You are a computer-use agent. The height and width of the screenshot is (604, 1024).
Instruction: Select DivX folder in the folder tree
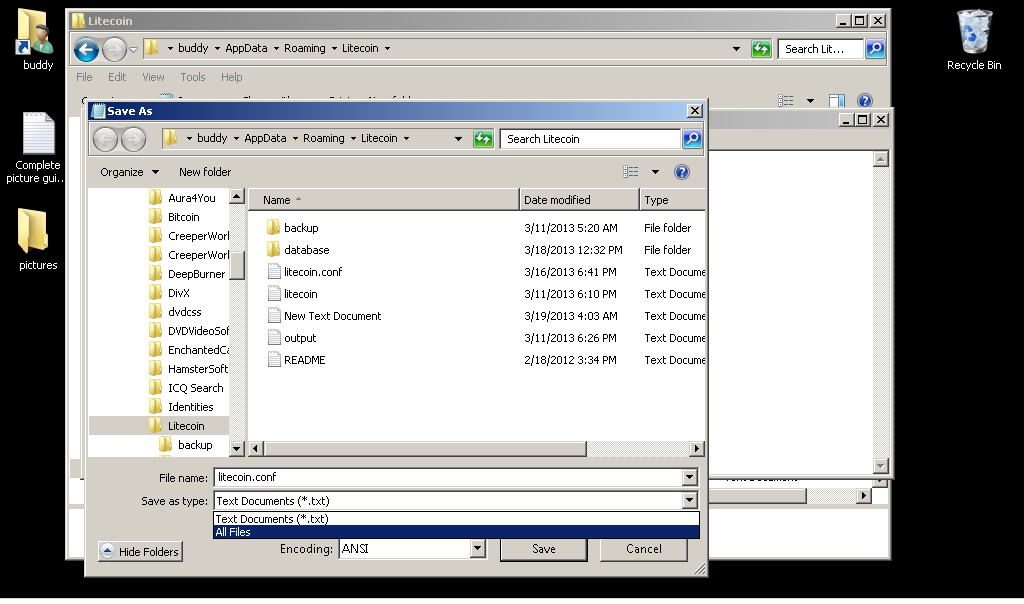tap(178, 293)
